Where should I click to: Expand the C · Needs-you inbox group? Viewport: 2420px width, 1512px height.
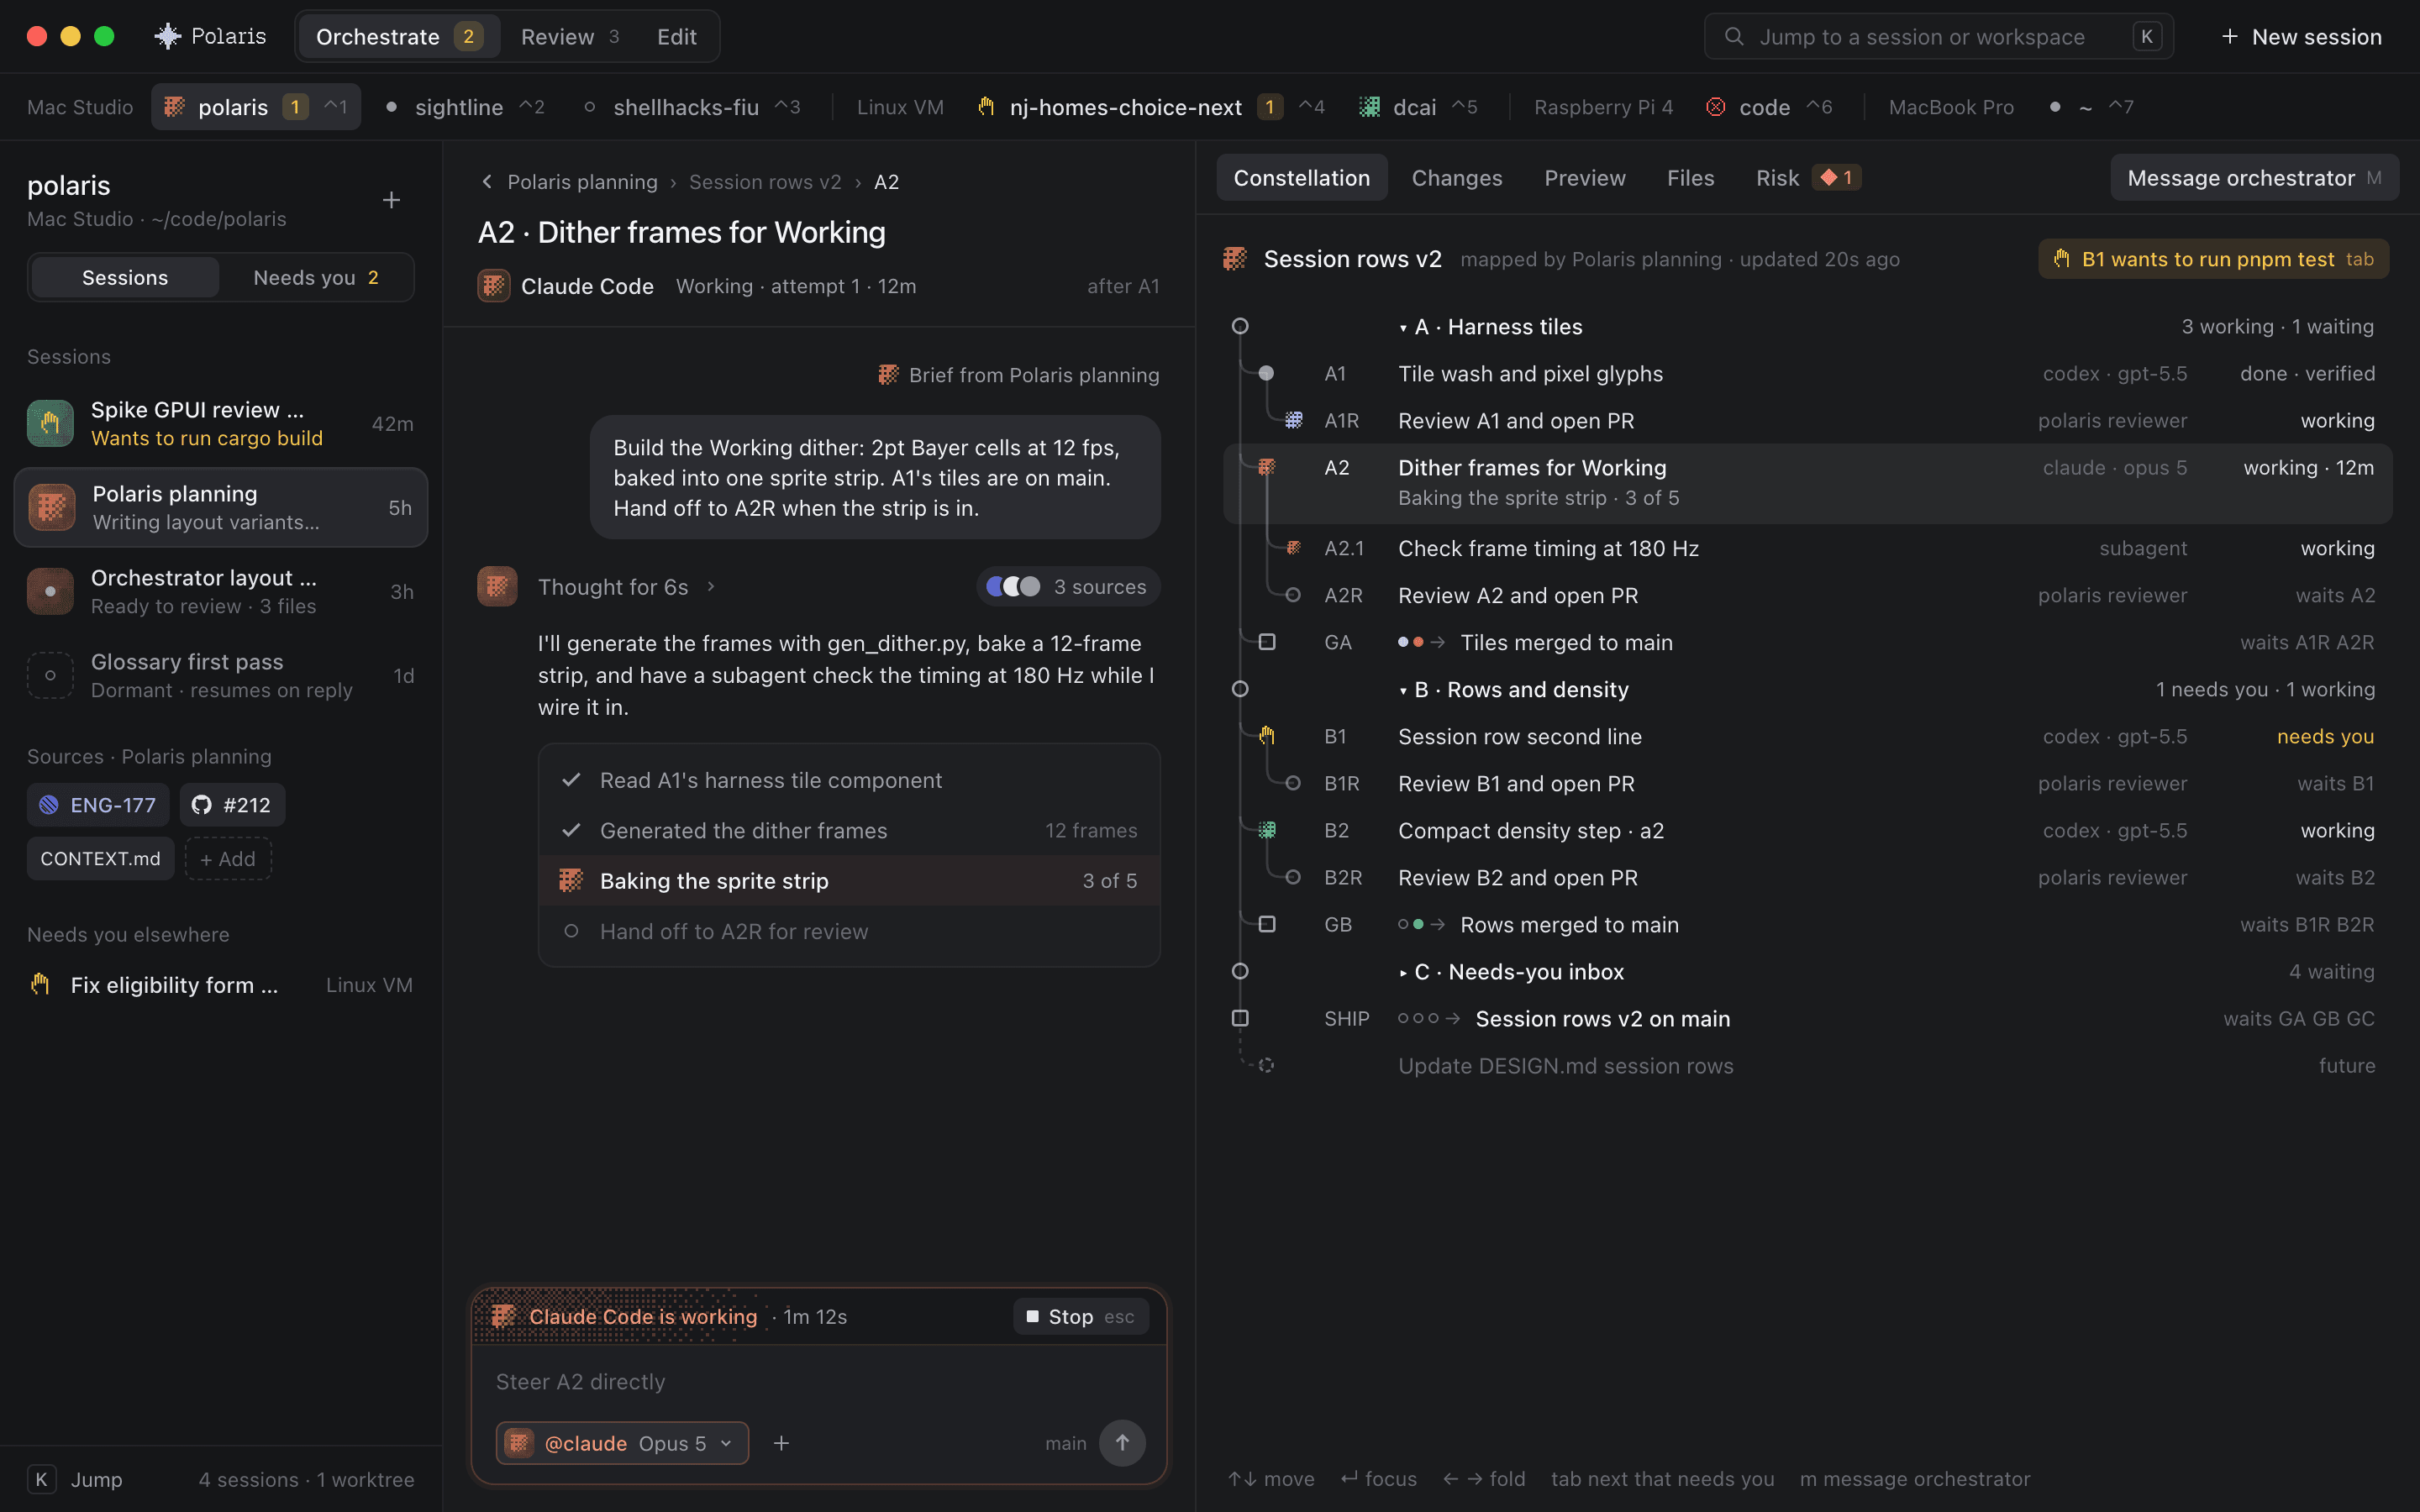click(x=1403, y=973)
